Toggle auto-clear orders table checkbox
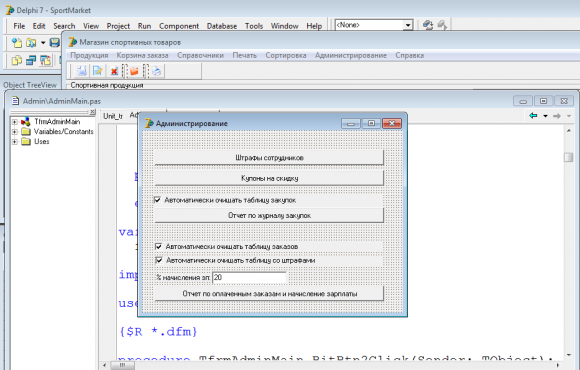Image resolution: width=580 pixels, height=370 pixels. coord(159,246)
